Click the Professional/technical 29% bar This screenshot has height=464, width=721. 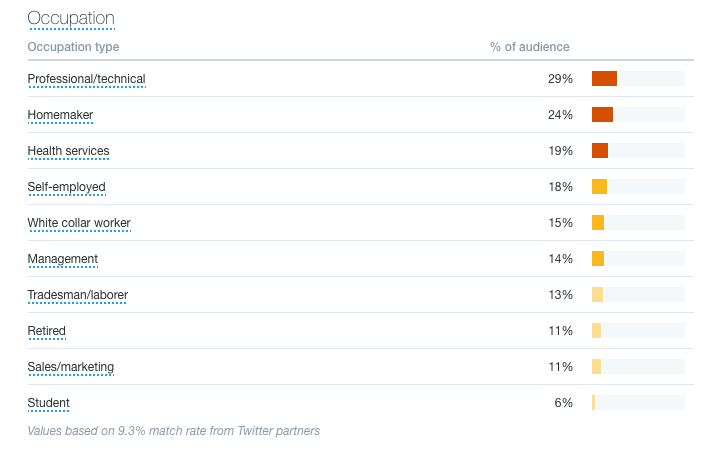coord(605,79)
